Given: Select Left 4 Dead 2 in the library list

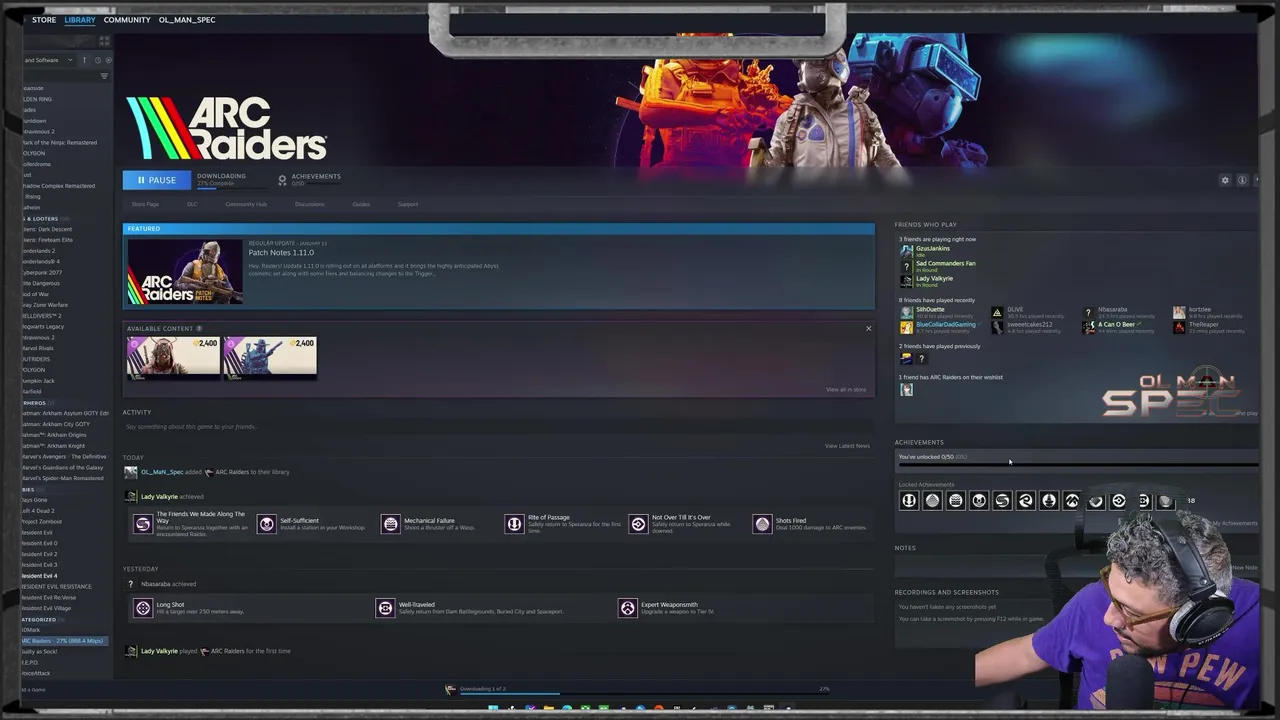Looking at the screenshot, I should 38,511.
